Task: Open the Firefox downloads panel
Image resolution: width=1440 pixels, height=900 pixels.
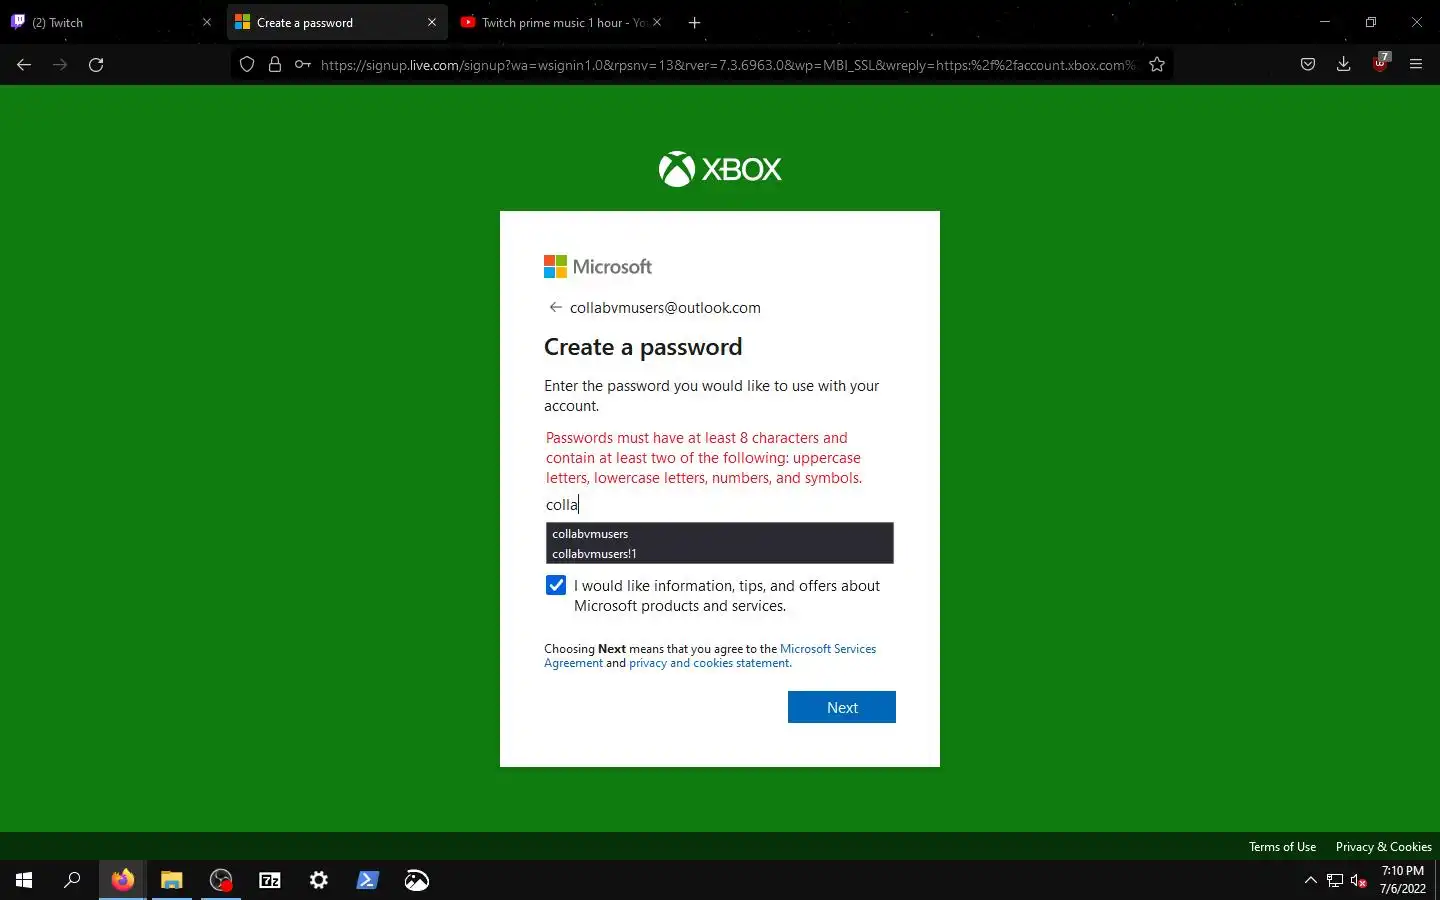Action: point(1343,64)
